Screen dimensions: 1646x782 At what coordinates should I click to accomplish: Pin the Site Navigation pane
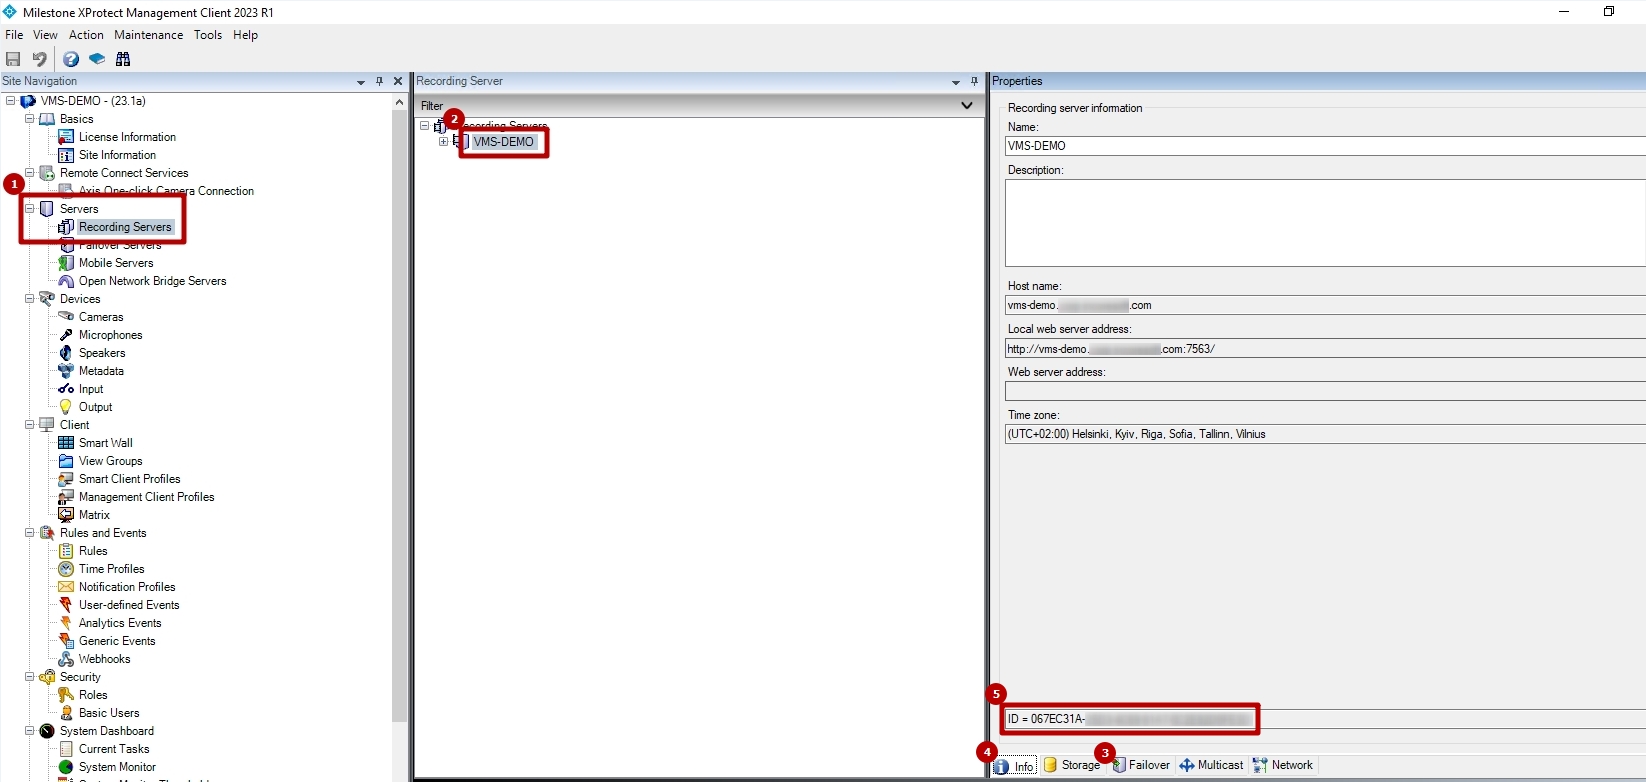[380, 82]
